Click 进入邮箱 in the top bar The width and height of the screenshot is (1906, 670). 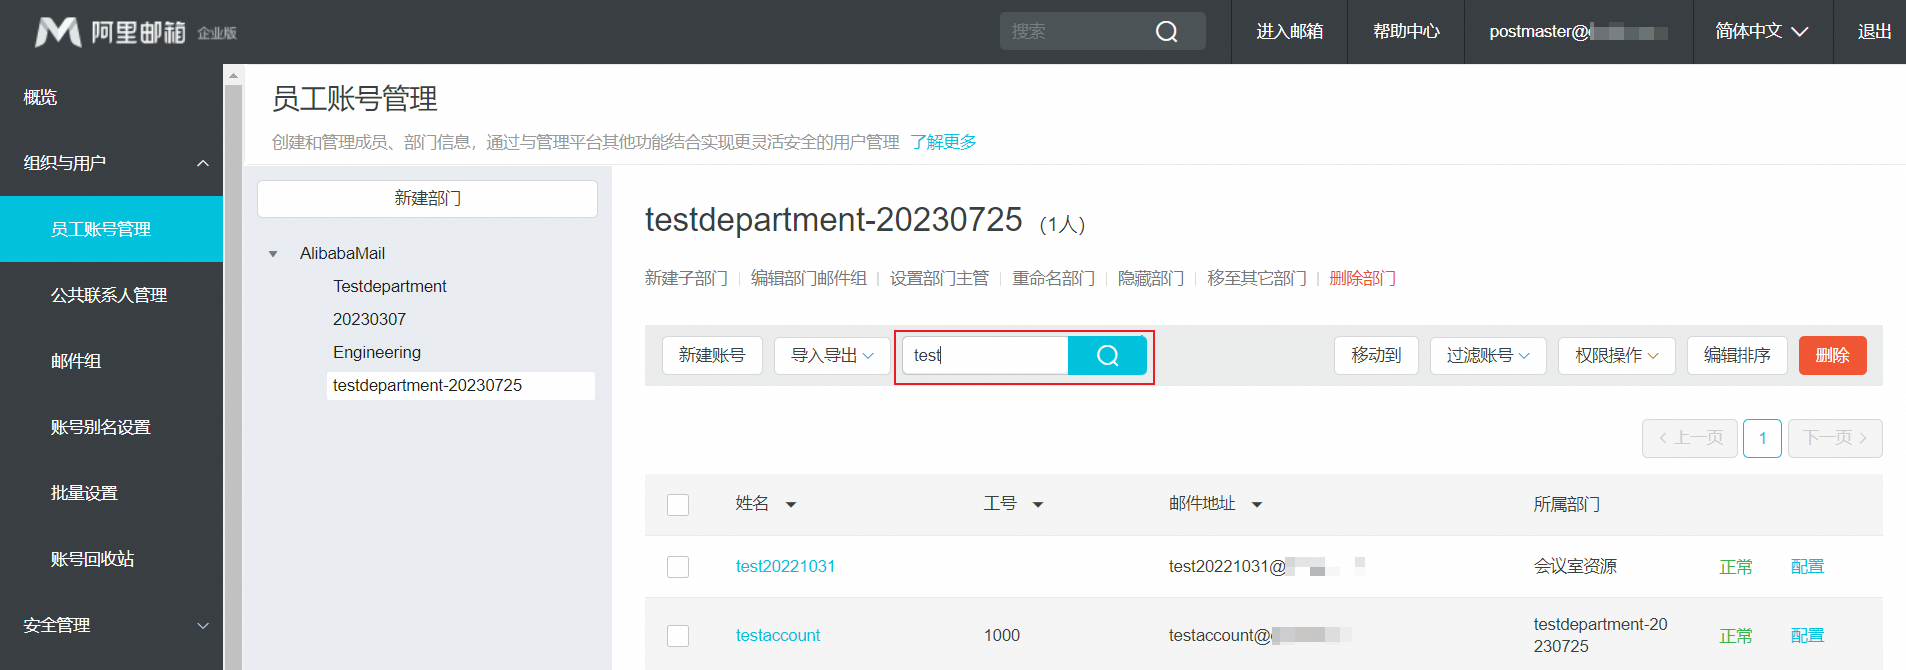point(1289,32)
